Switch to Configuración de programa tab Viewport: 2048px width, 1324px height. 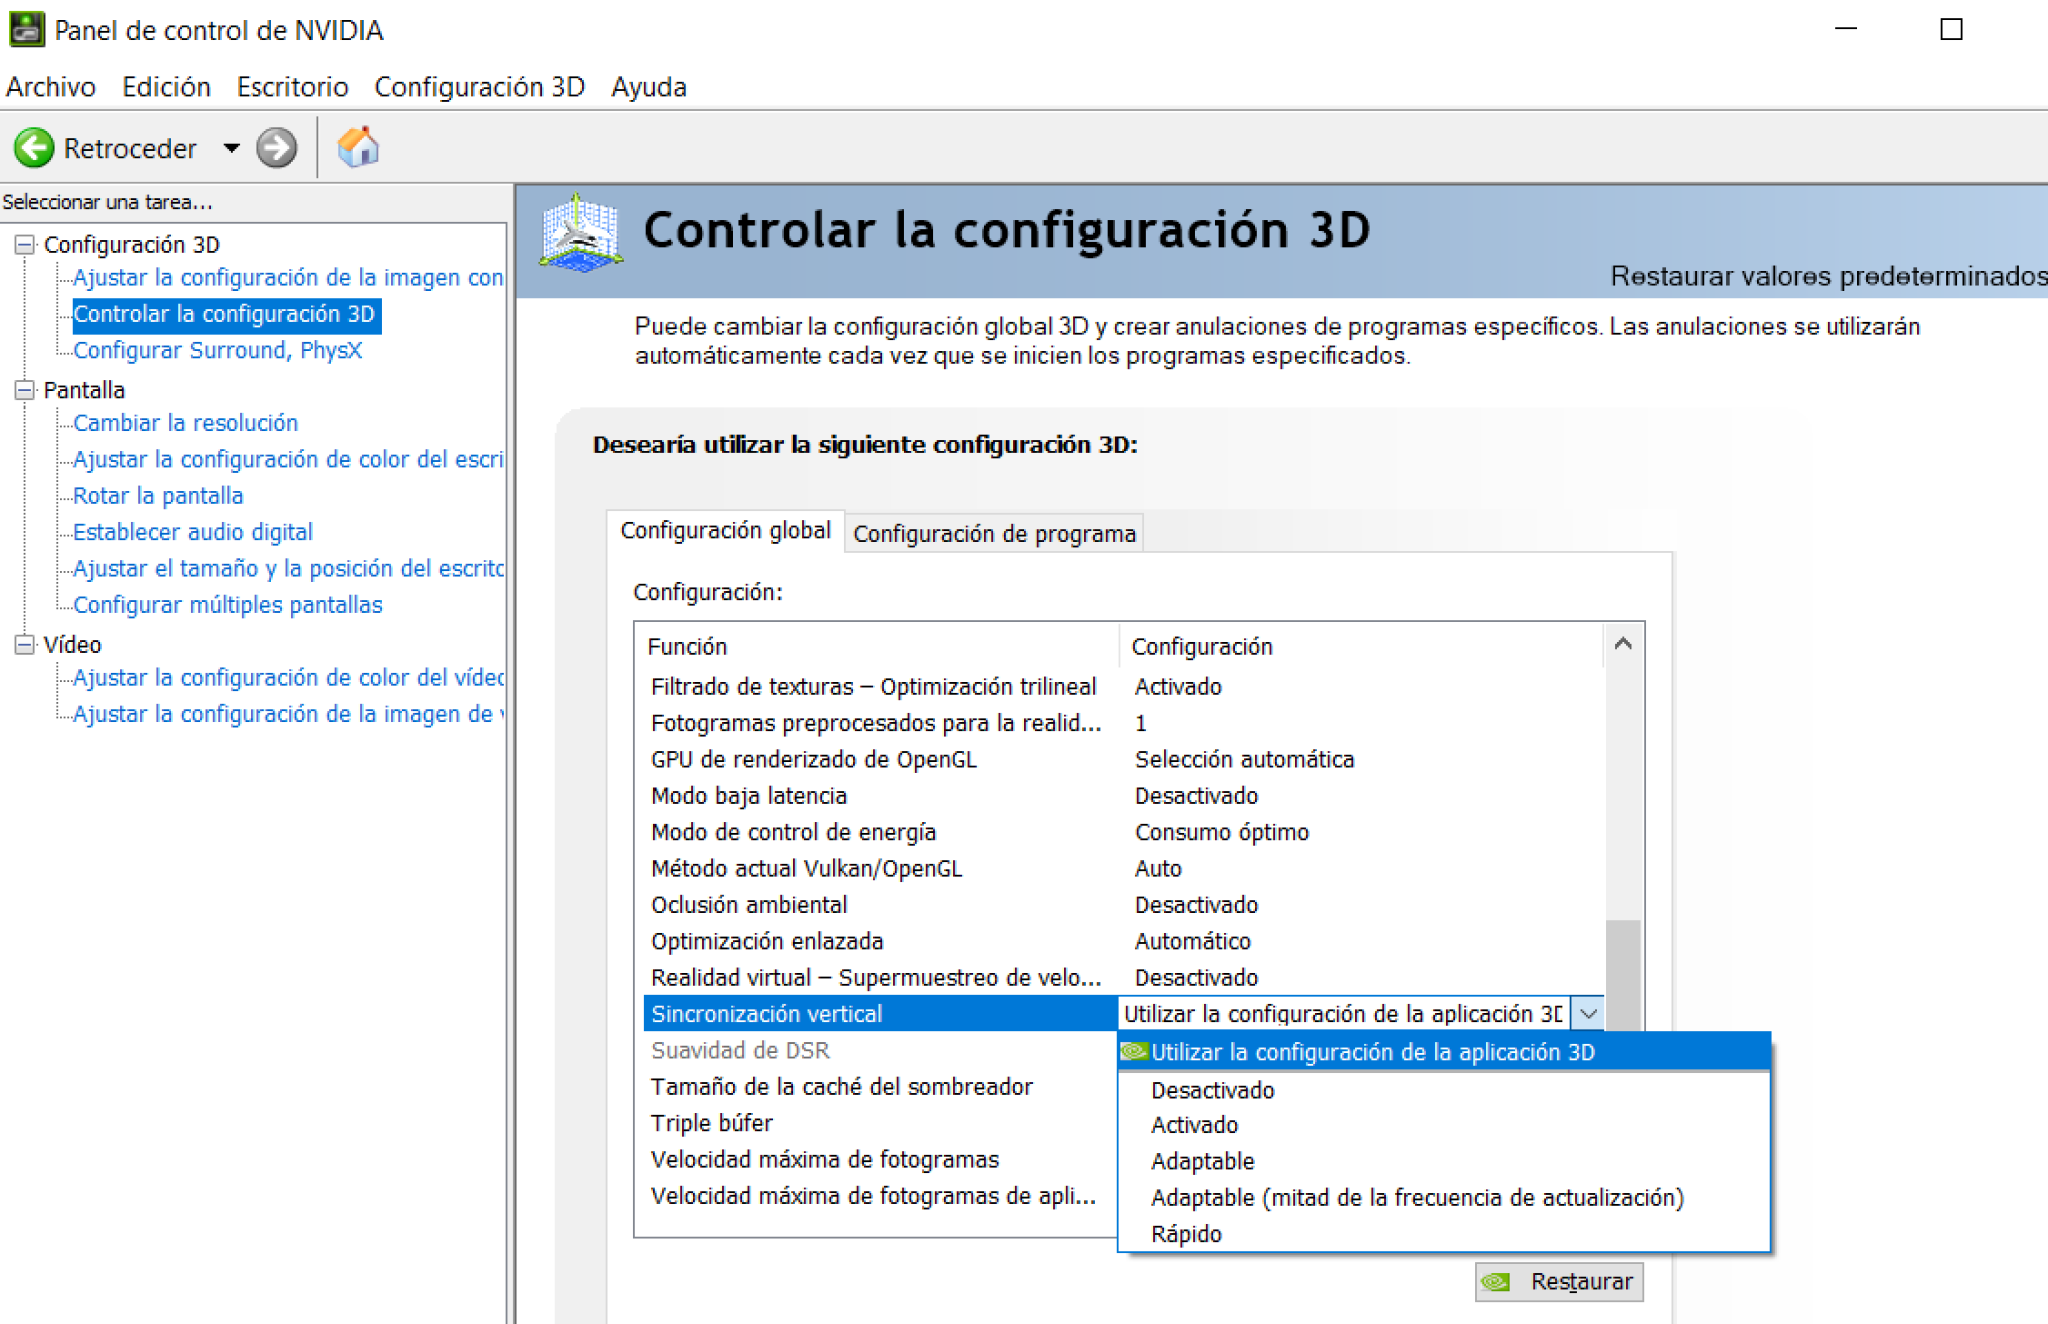[x=994, y=533]
